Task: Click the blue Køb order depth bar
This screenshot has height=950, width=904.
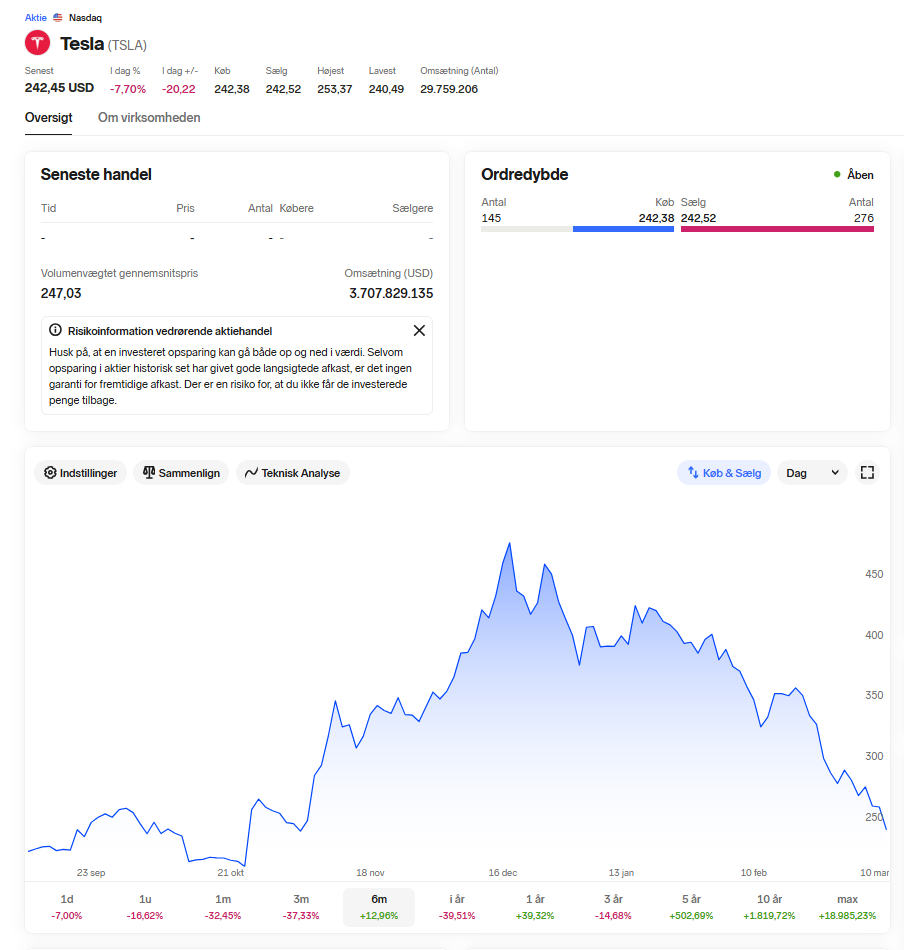Action: 623,229
